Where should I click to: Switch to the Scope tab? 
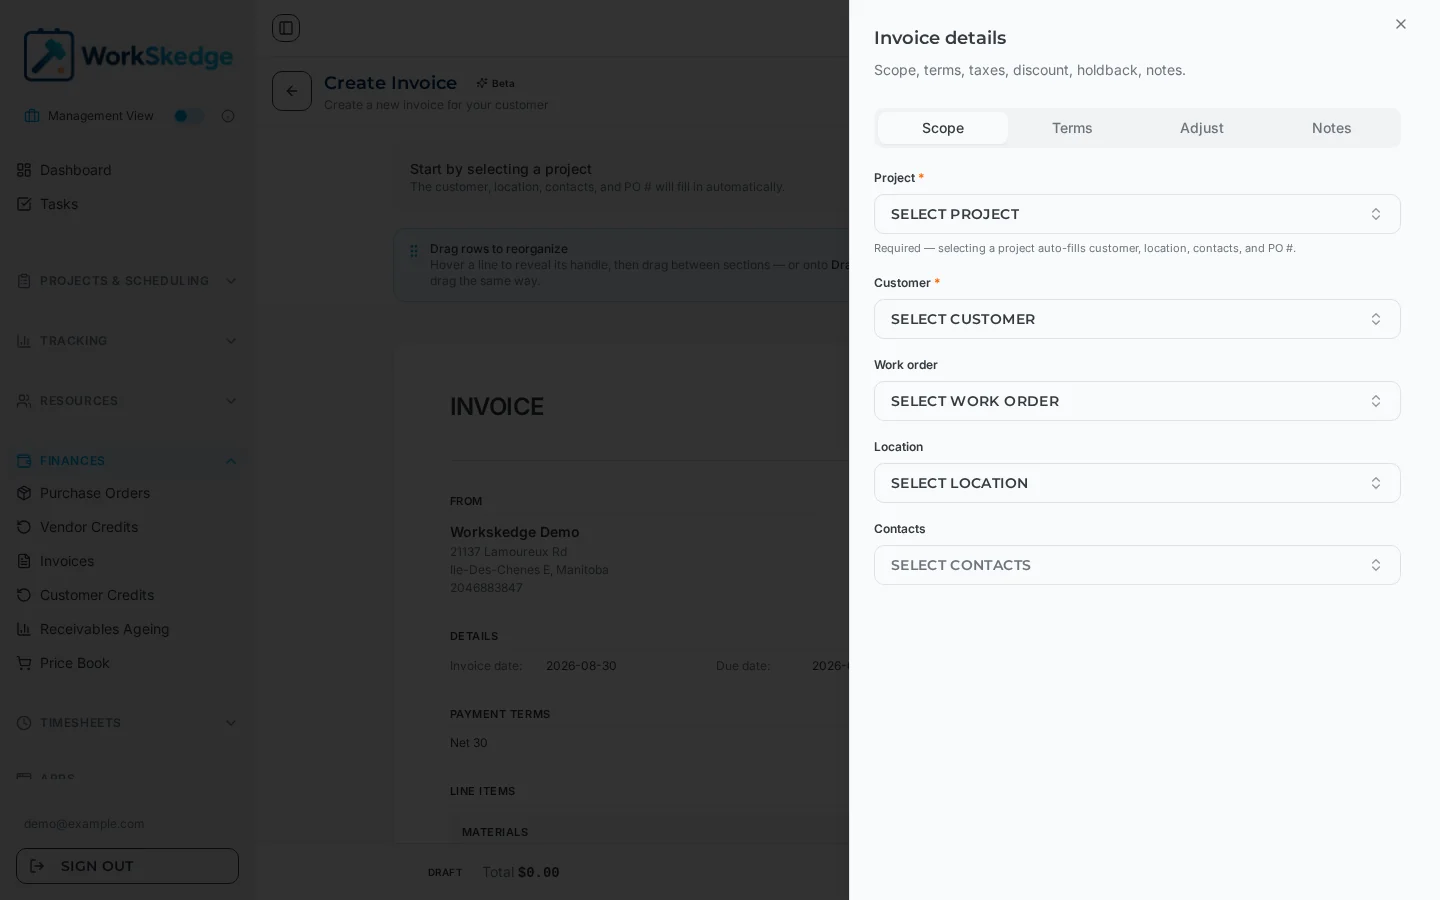click(943, 128)
